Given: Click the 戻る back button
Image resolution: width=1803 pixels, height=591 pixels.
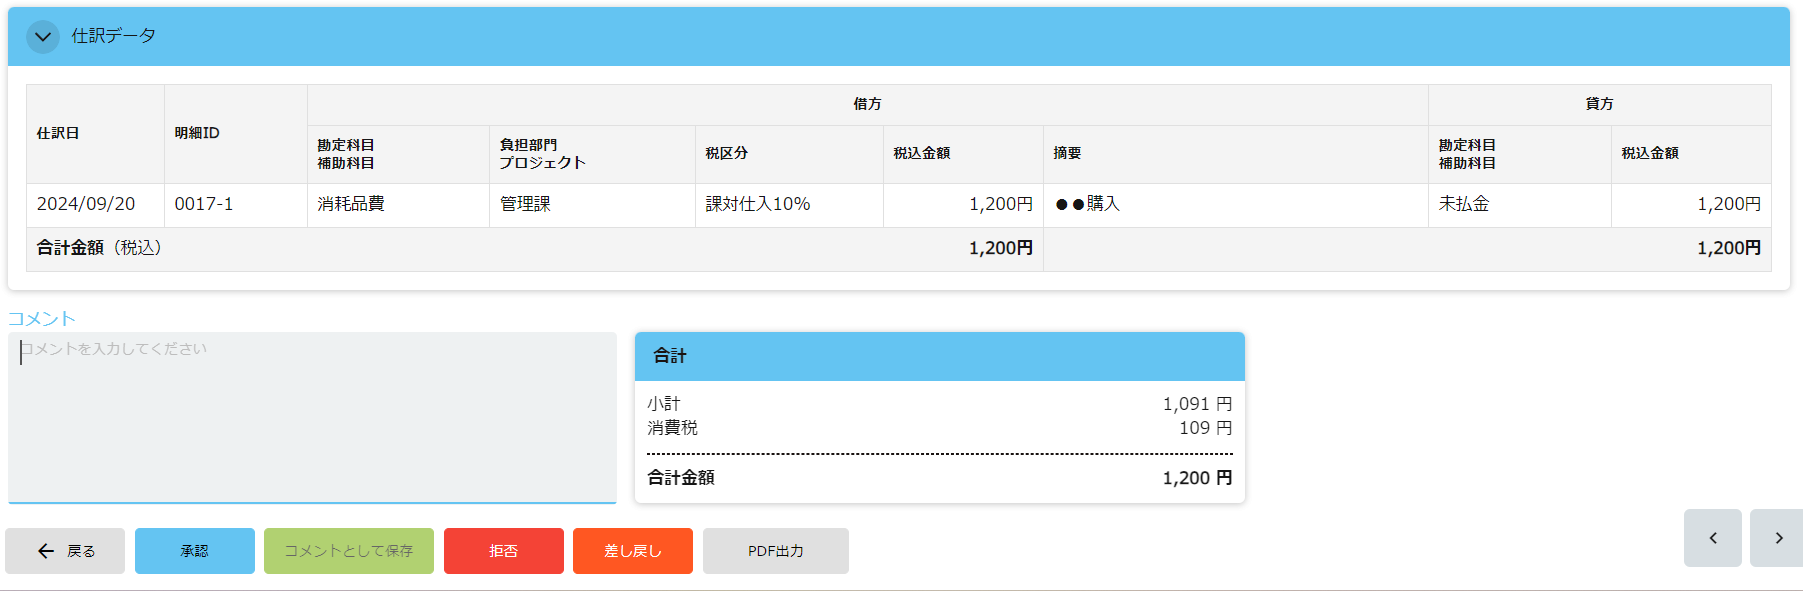Looking at the screenshot, I should pyautogui.click(x=65, y=551).
